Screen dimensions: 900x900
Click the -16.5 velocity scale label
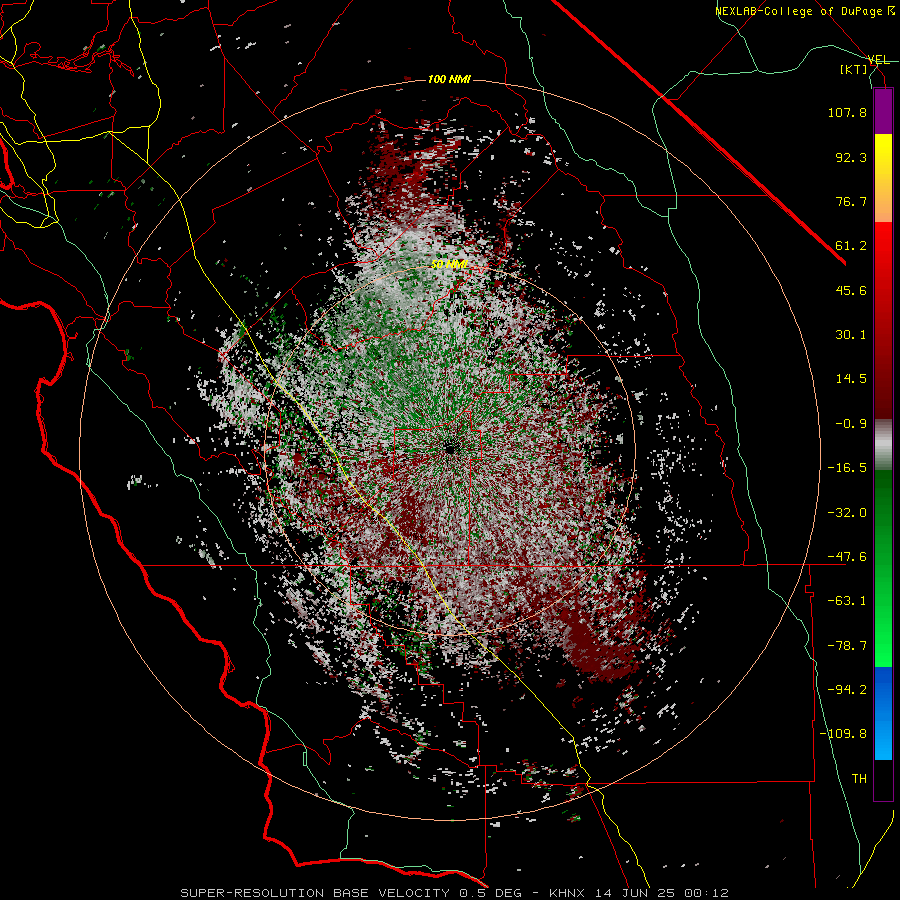(x=847, y=468)
